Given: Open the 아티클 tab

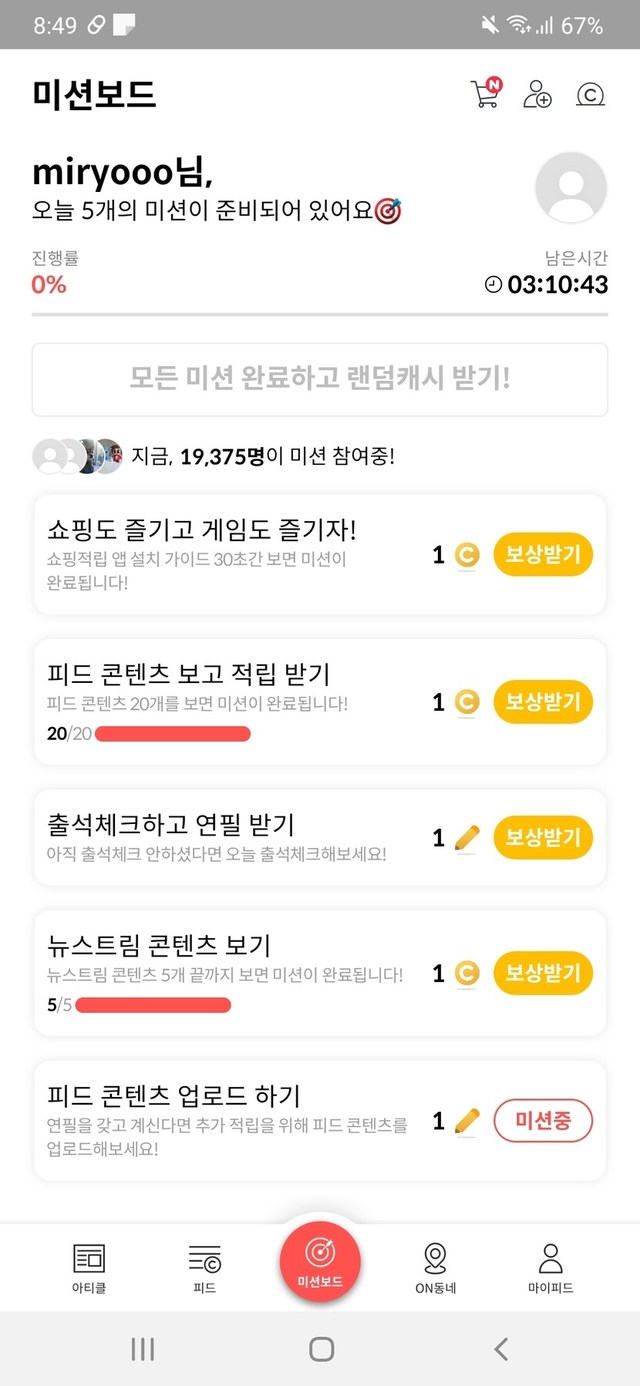Looking at the screenshot, I should pyautogui.click(x=89, y=1268).
